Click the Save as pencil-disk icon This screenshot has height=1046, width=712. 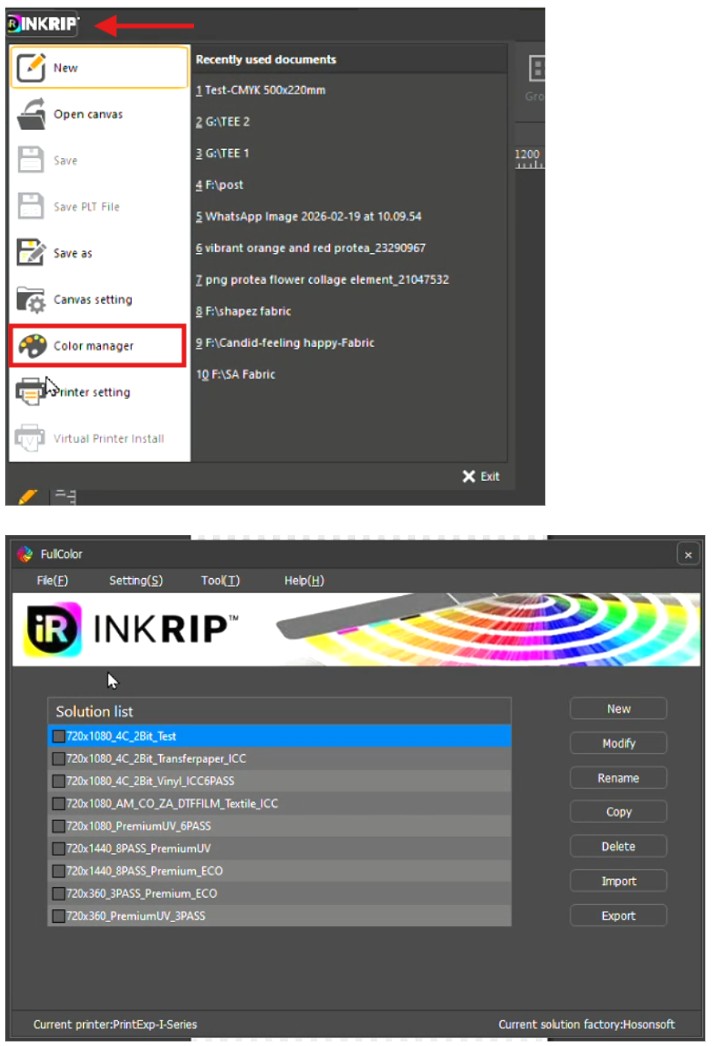tap(31, 253)
